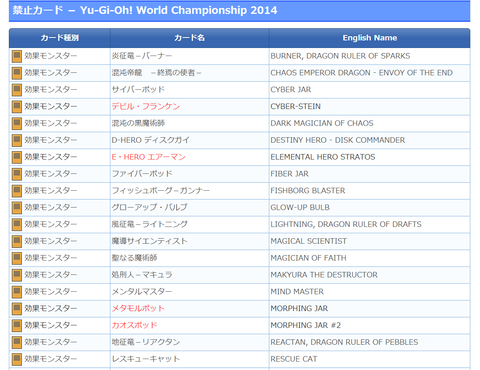Select the 聖なる魔術師 card name

point(134,258)
